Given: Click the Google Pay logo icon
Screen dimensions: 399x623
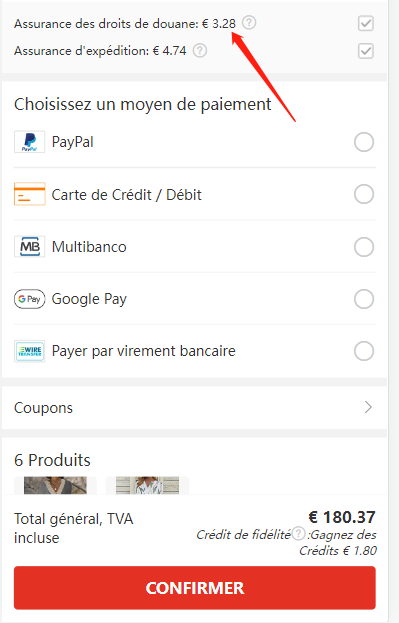Looking at the screenshot, I should 29,299.
